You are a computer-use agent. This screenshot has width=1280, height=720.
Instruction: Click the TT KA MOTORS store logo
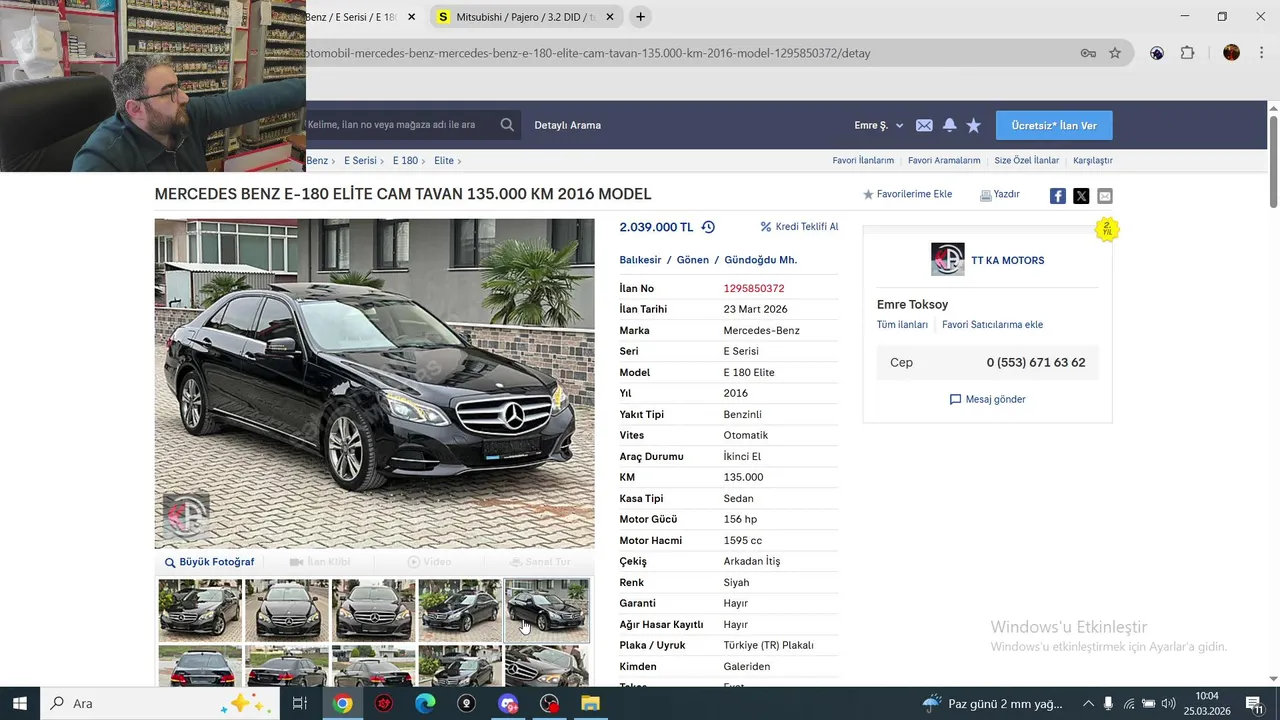click(947, 259)
